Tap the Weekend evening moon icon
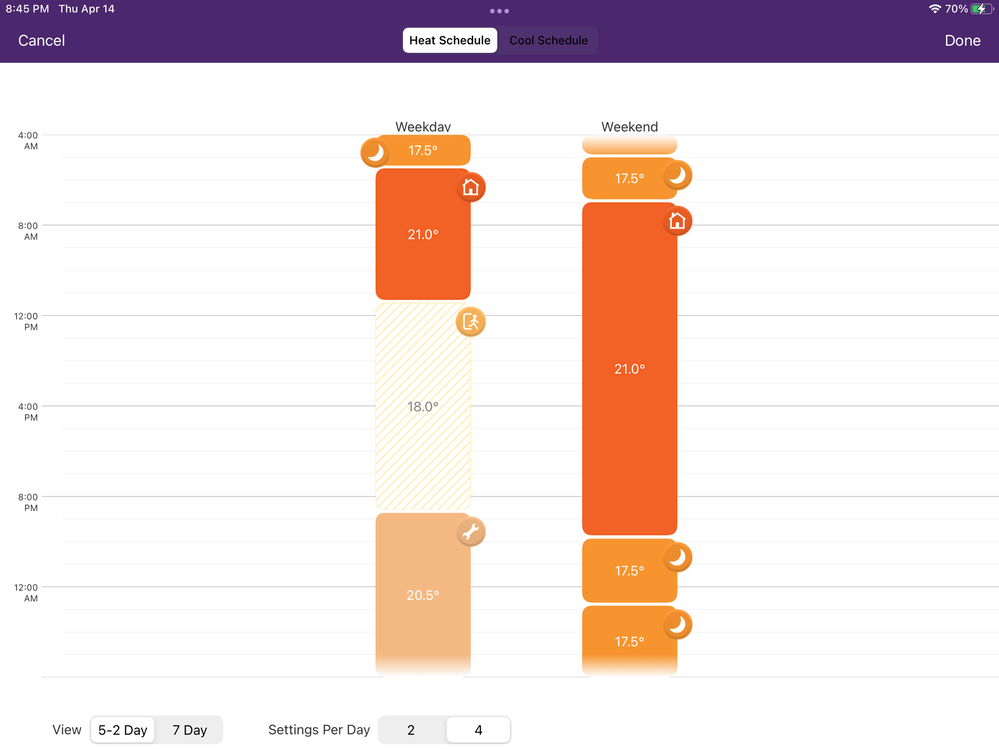Screen dimensions: 999x749 click(x=678, y=558)
